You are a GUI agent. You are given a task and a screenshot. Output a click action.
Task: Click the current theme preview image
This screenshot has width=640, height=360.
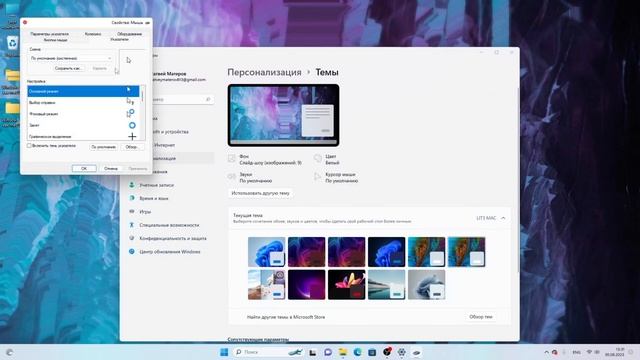pyautogui.click(x=284, y=115)
